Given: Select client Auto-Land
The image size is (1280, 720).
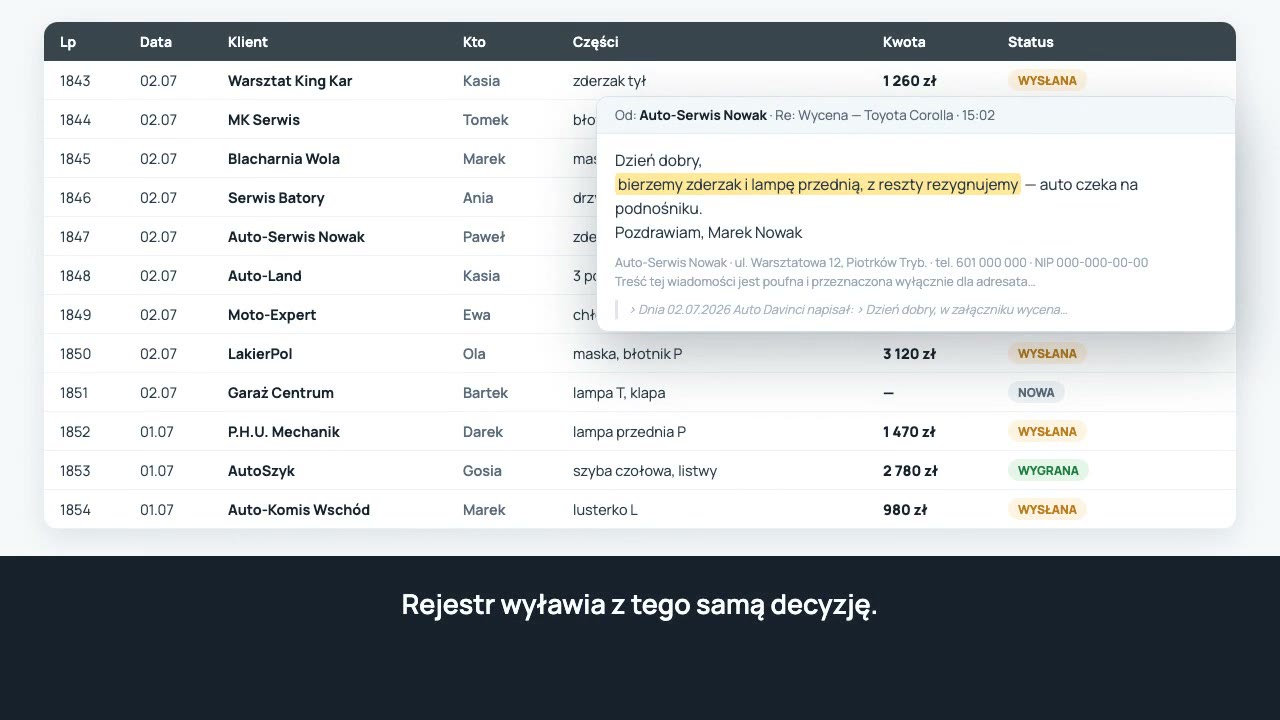Looking at the screenshot, I should tap(265, 276).
